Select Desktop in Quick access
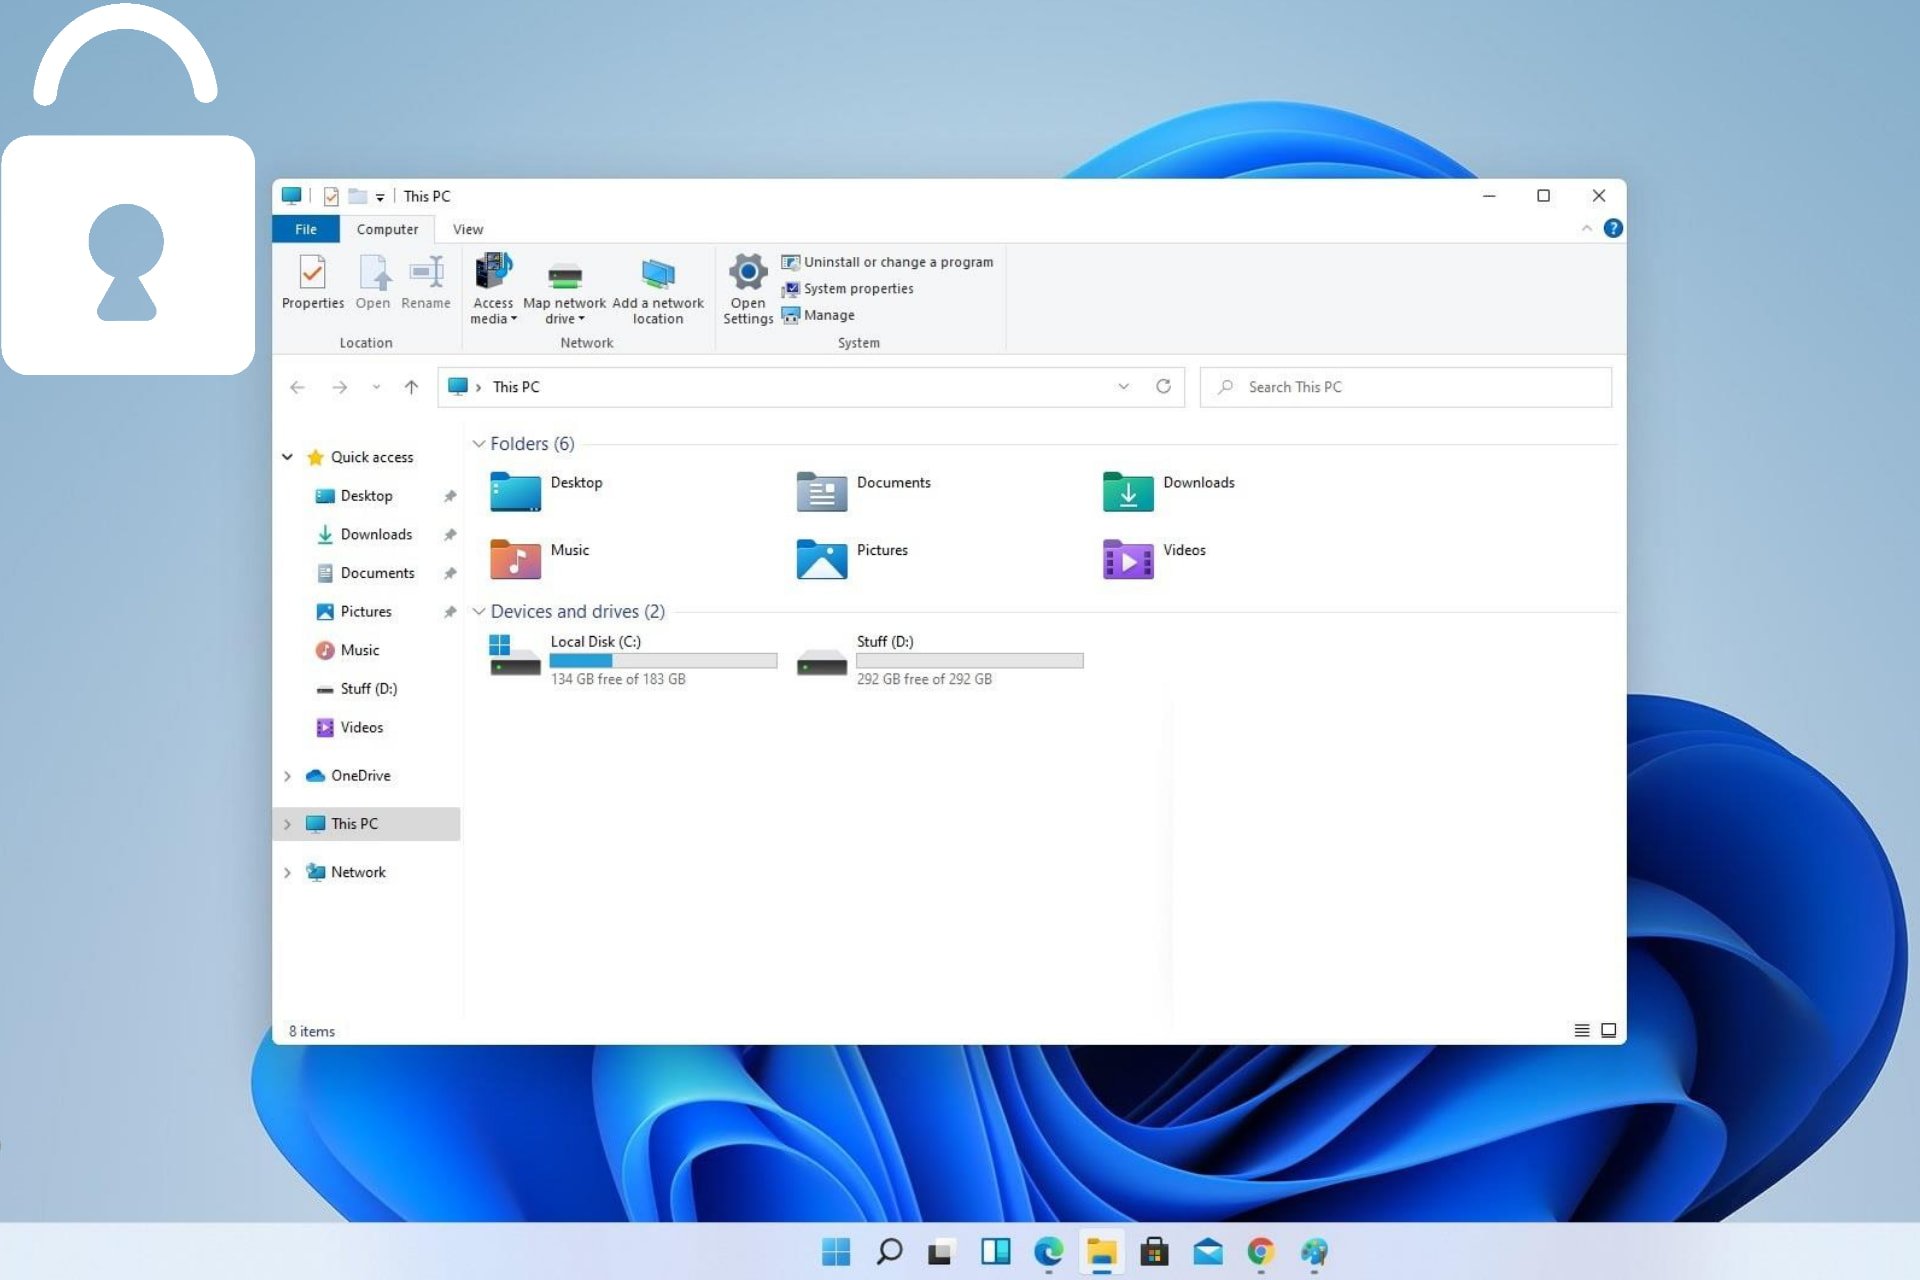Image resolution: width=1920 pixels, height=1280 pixels. coord(366,496)
